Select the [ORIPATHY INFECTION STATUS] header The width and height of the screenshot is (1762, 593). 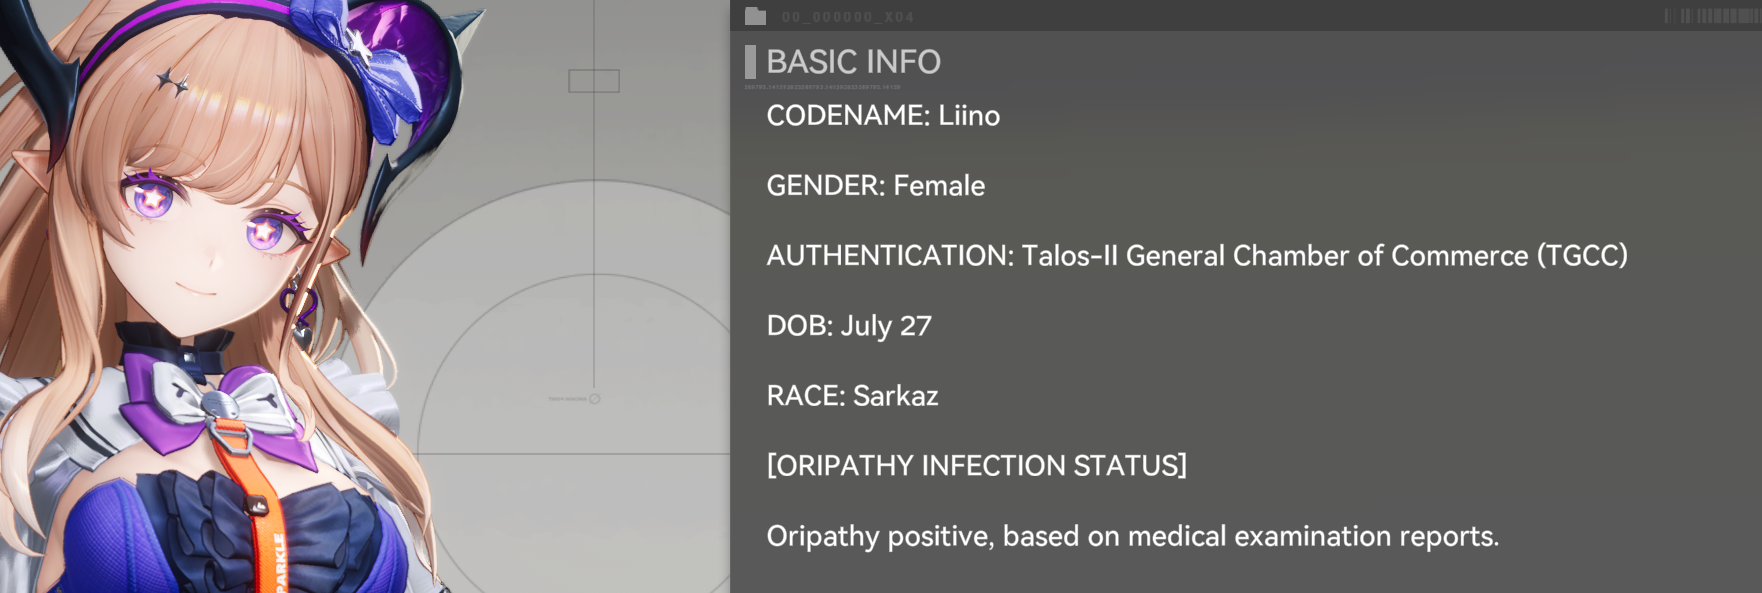pos(976,466)
